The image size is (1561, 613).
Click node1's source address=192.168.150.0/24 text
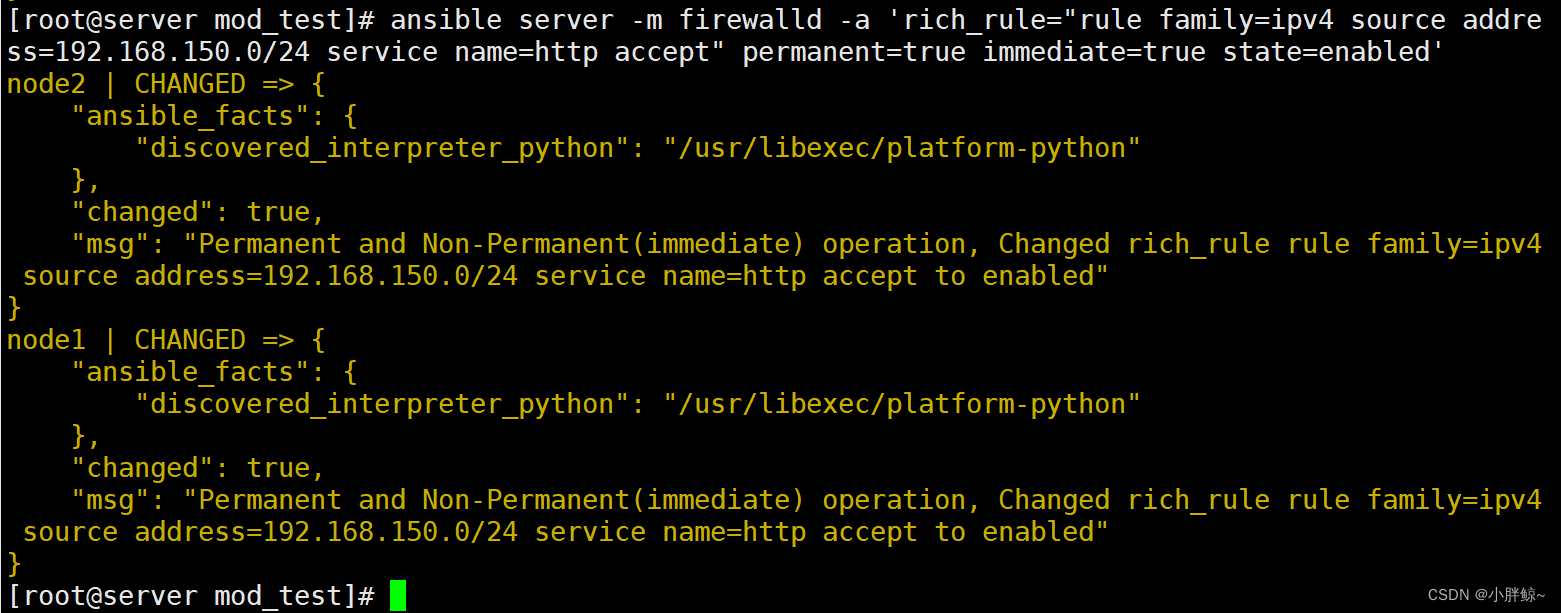(270, 532)
